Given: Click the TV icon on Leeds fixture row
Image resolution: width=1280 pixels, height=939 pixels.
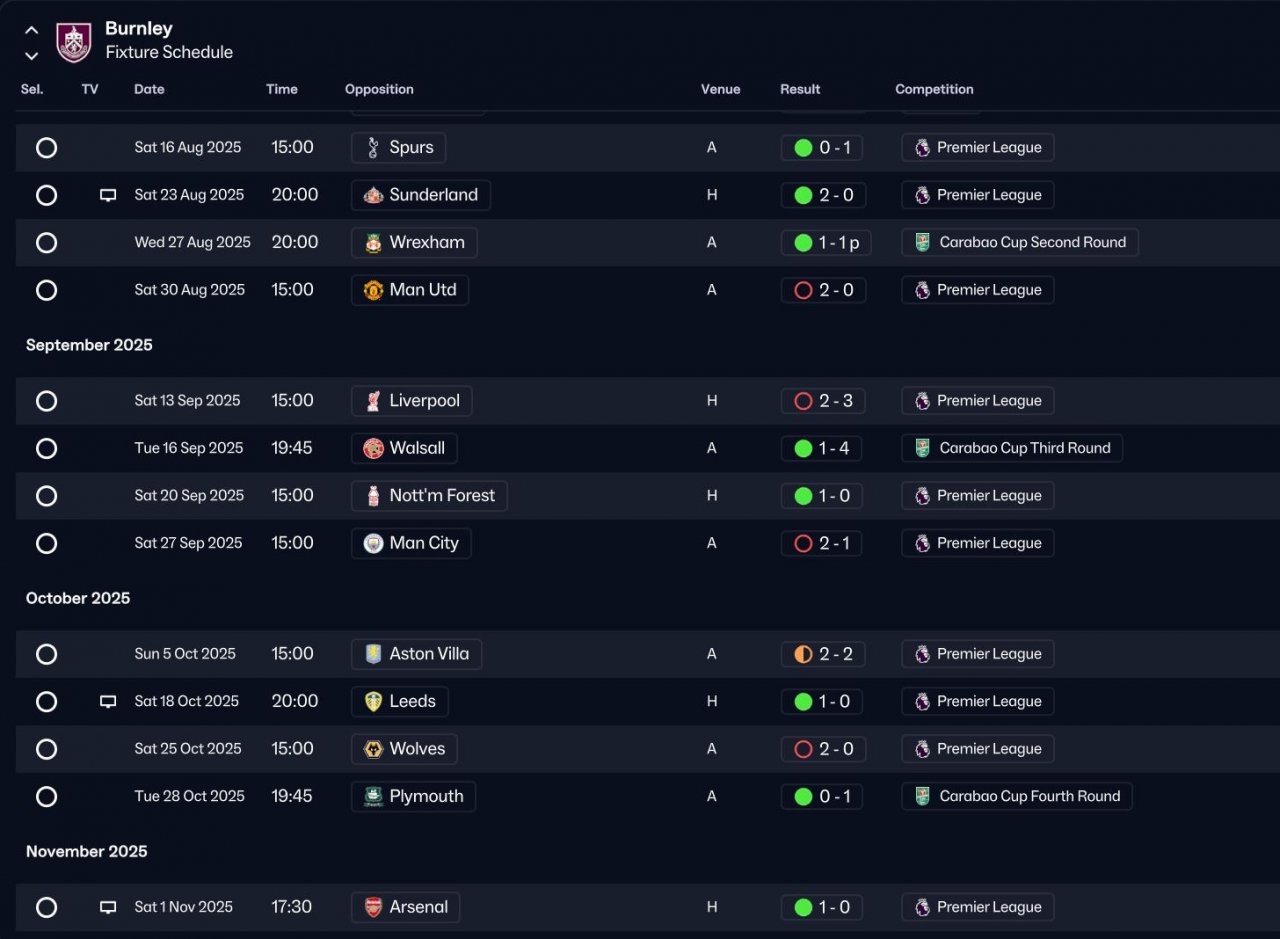Looking at the screenshot, I should coord(108,702).
